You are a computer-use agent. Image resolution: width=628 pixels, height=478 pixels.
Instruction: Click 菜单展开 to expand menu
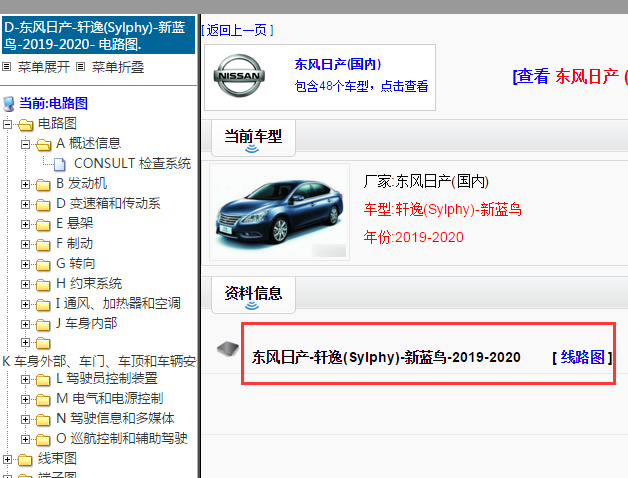point(44,67)
